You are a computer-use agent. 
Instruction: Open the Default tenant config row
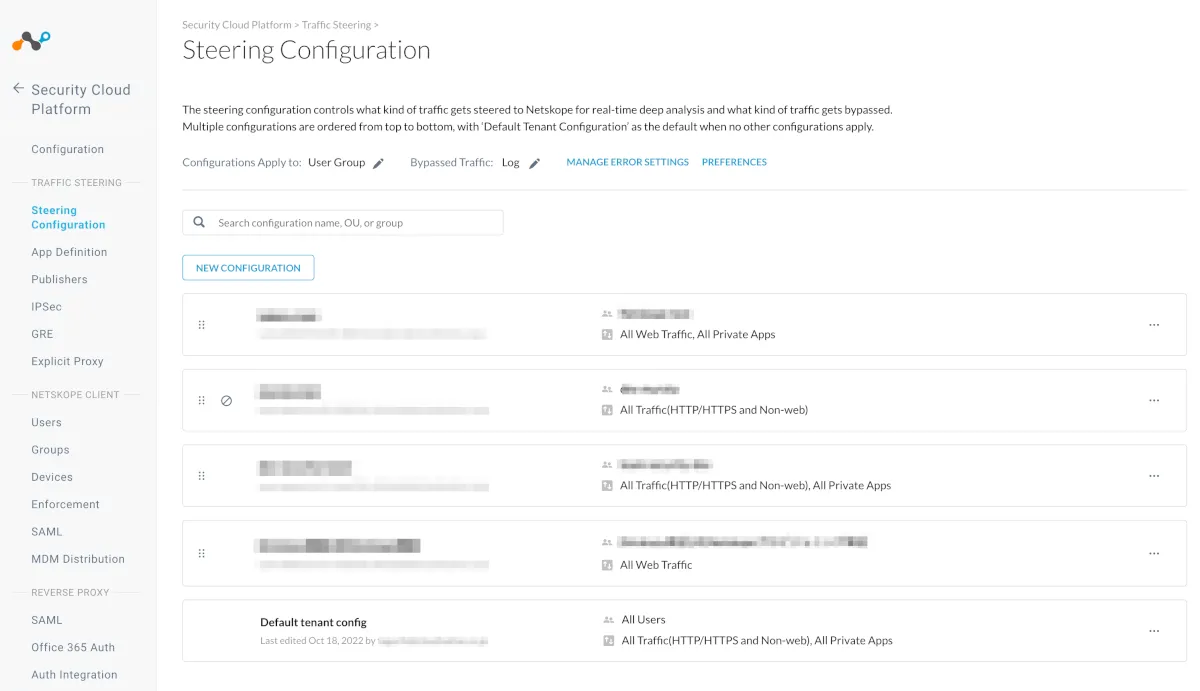click(x=314, y=622)
